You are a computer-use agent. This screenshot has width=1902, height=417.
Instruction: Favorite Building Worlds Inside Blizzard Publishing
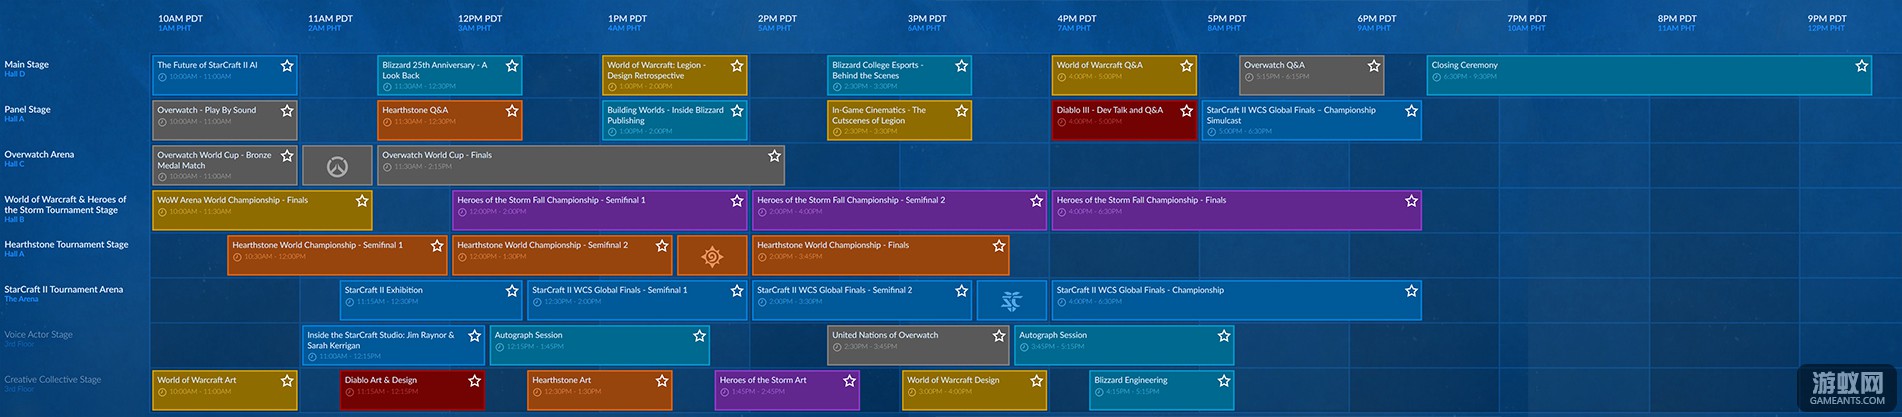737,111
